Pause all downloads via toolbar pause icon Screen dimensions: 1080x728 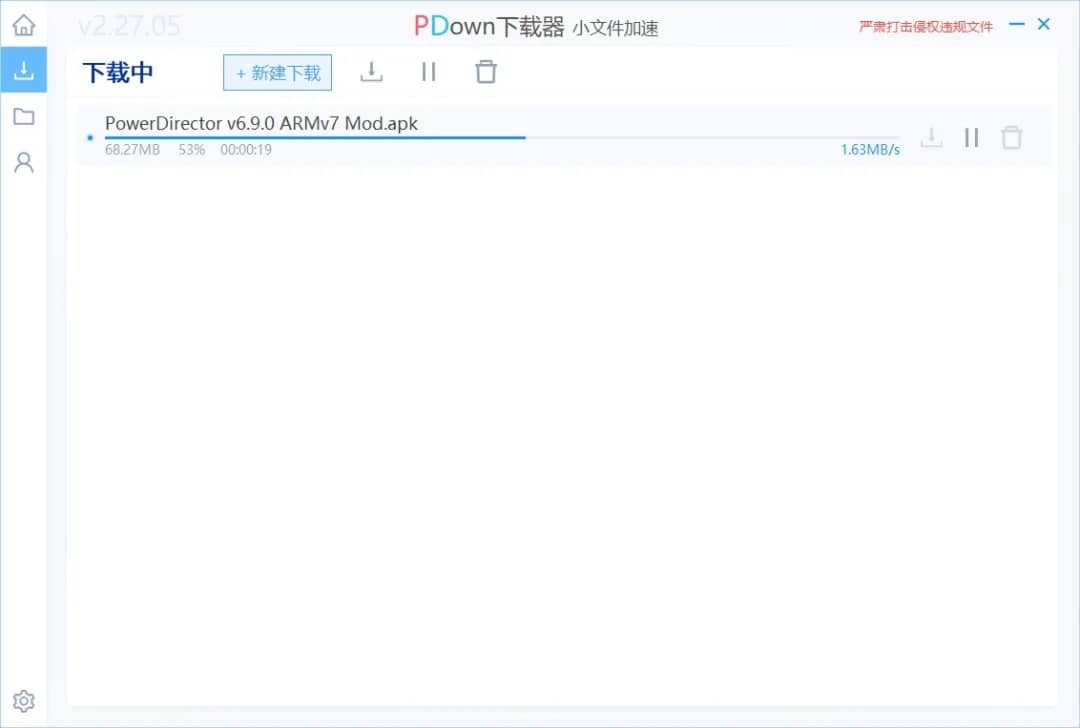pyautogui.click(x=429, y=71)
